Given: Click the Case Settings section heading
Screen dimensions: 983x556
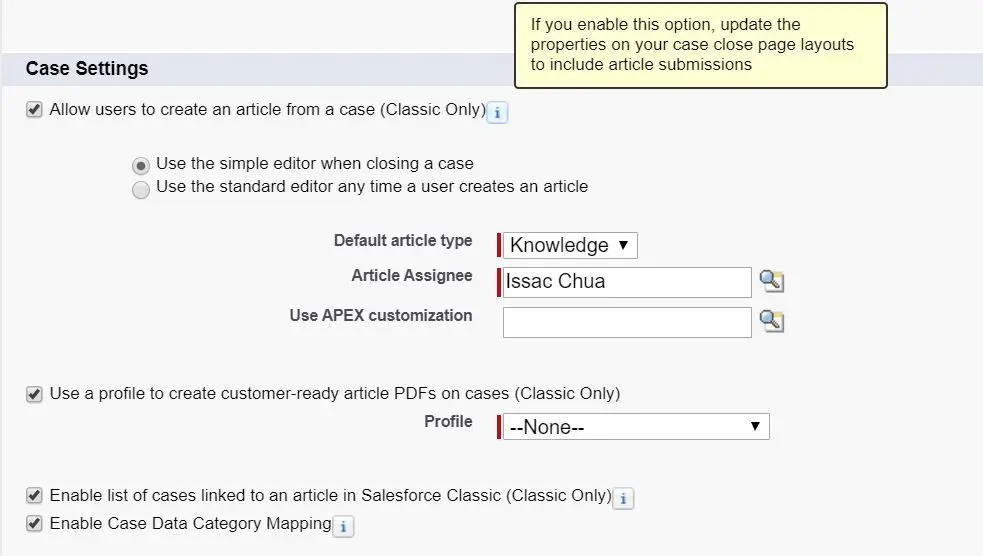Looking at the screenshot, I should [x=87, y=68].
